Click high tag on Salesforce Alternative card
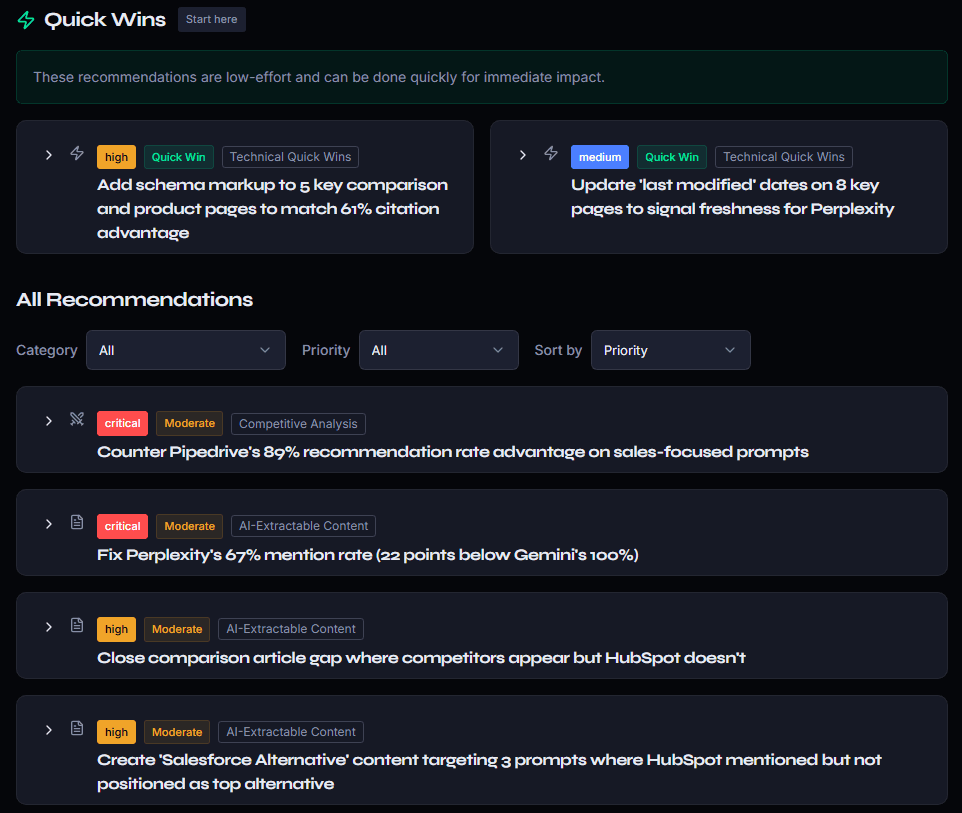The height and width of the screenshot is (813, 962). coord(117,732)
